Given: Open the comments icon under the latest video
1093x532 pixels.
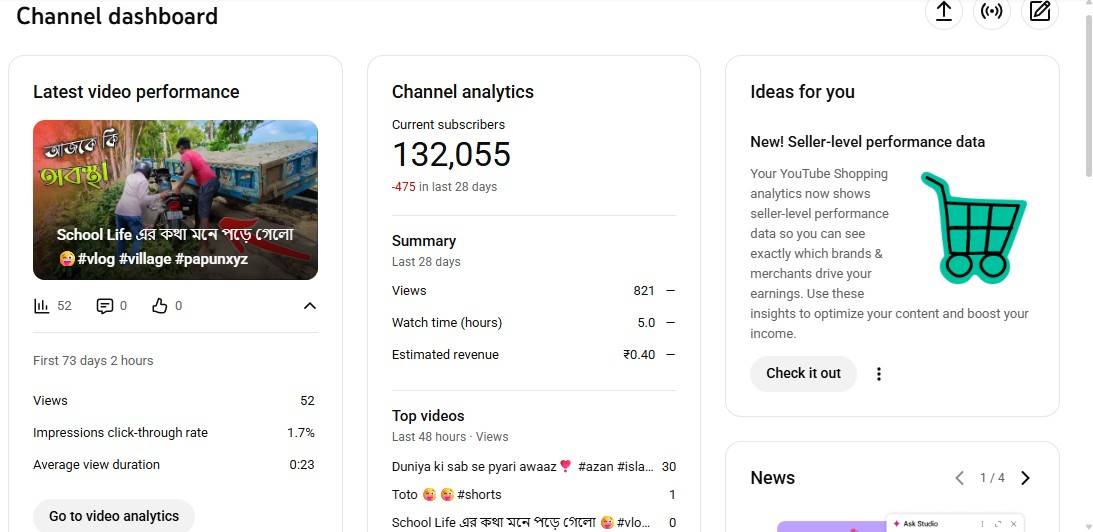Looking at the screenshot, I should [x=105, y=306].
